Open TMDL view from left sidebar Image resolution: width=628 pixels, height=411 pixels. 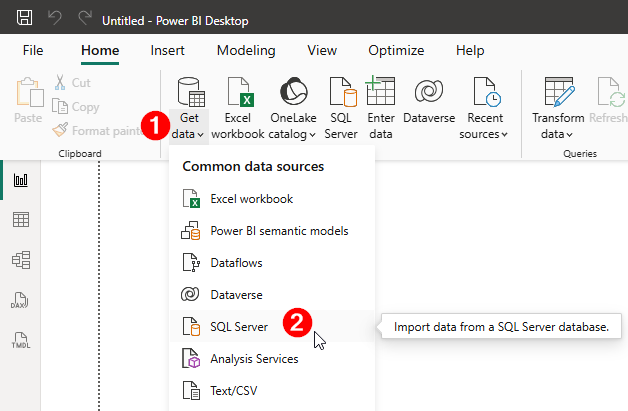tap(21, 340)
